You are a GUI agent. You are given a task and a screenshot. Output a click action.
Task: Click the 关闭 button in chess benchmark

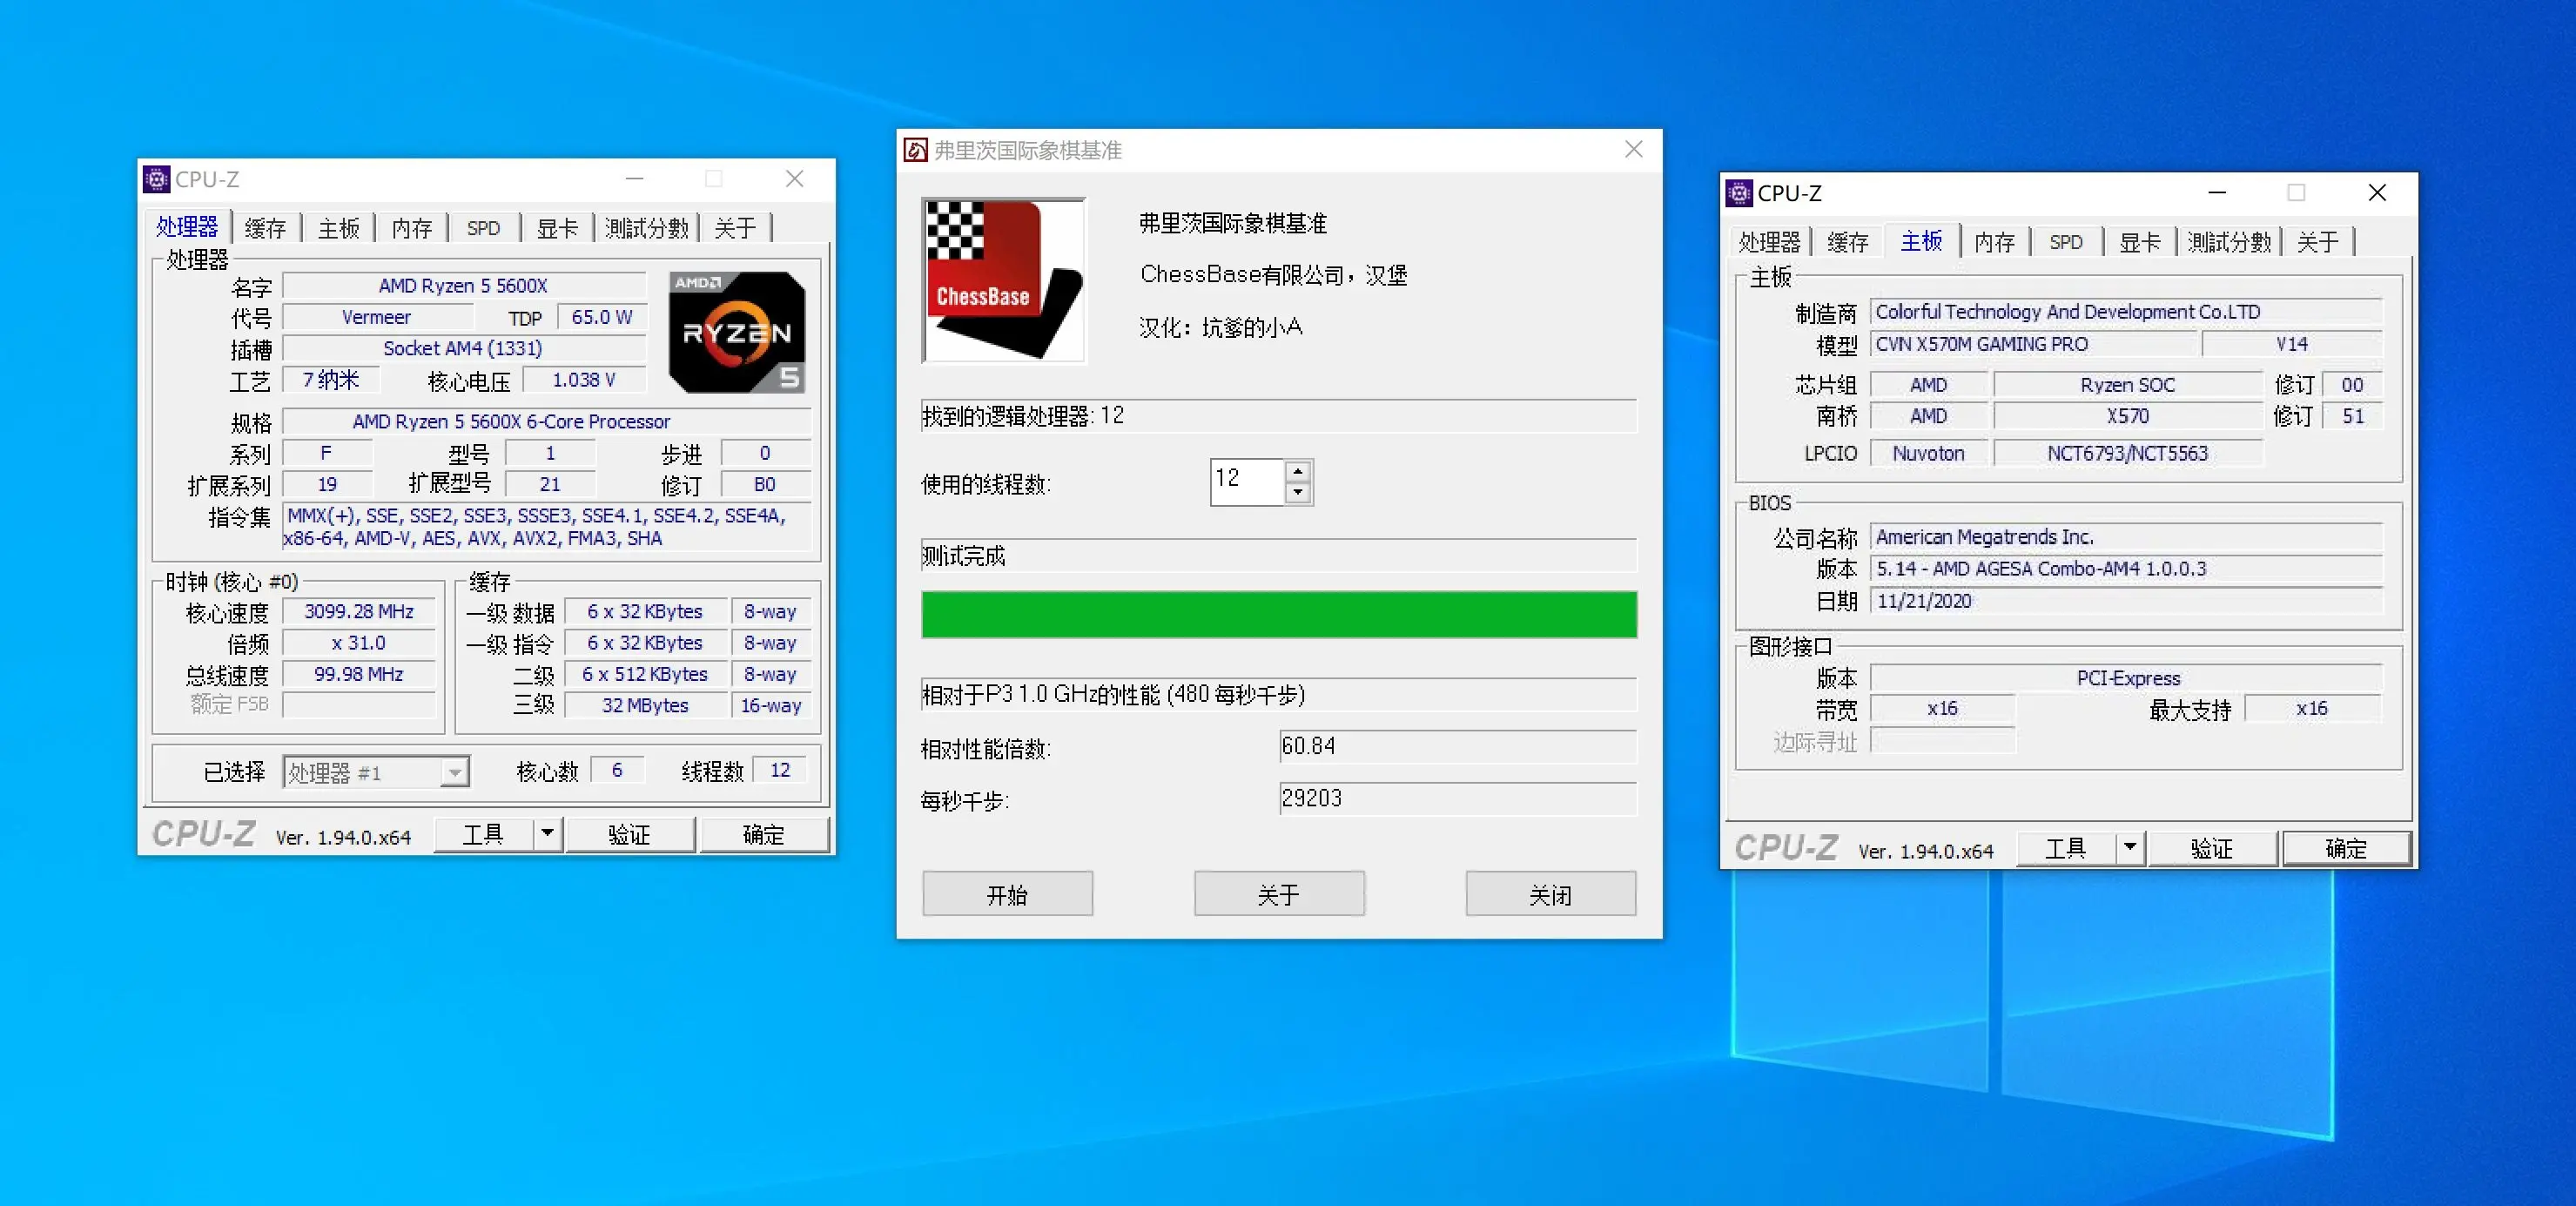tap(1551, 893)
